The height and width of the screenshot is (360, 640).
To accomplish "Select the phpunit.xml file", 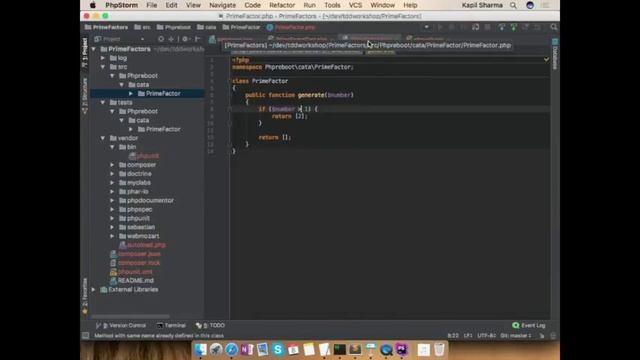I will pos(131,272).
